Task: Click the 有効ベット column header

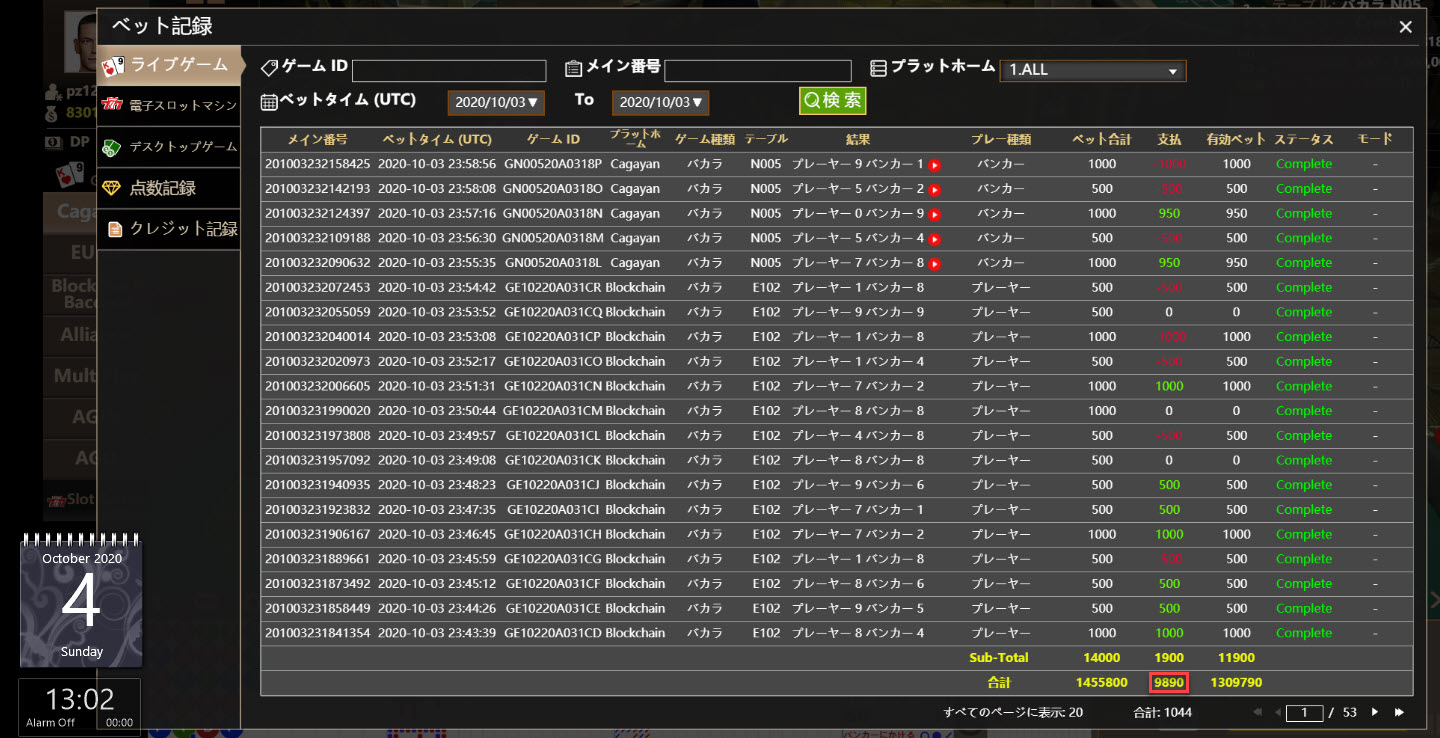Action: coord(1236,140)
